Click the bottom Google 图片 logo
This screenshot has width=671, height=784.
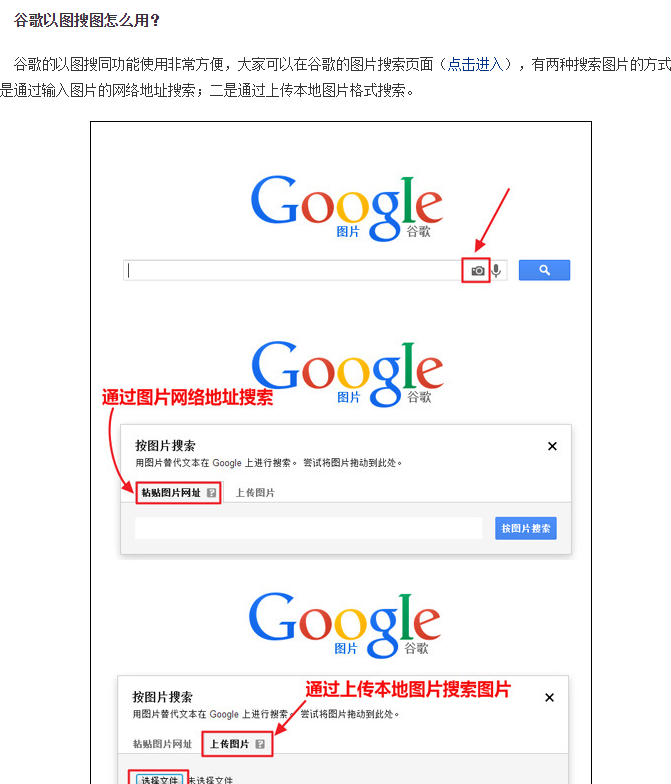(x=344, y=625)
